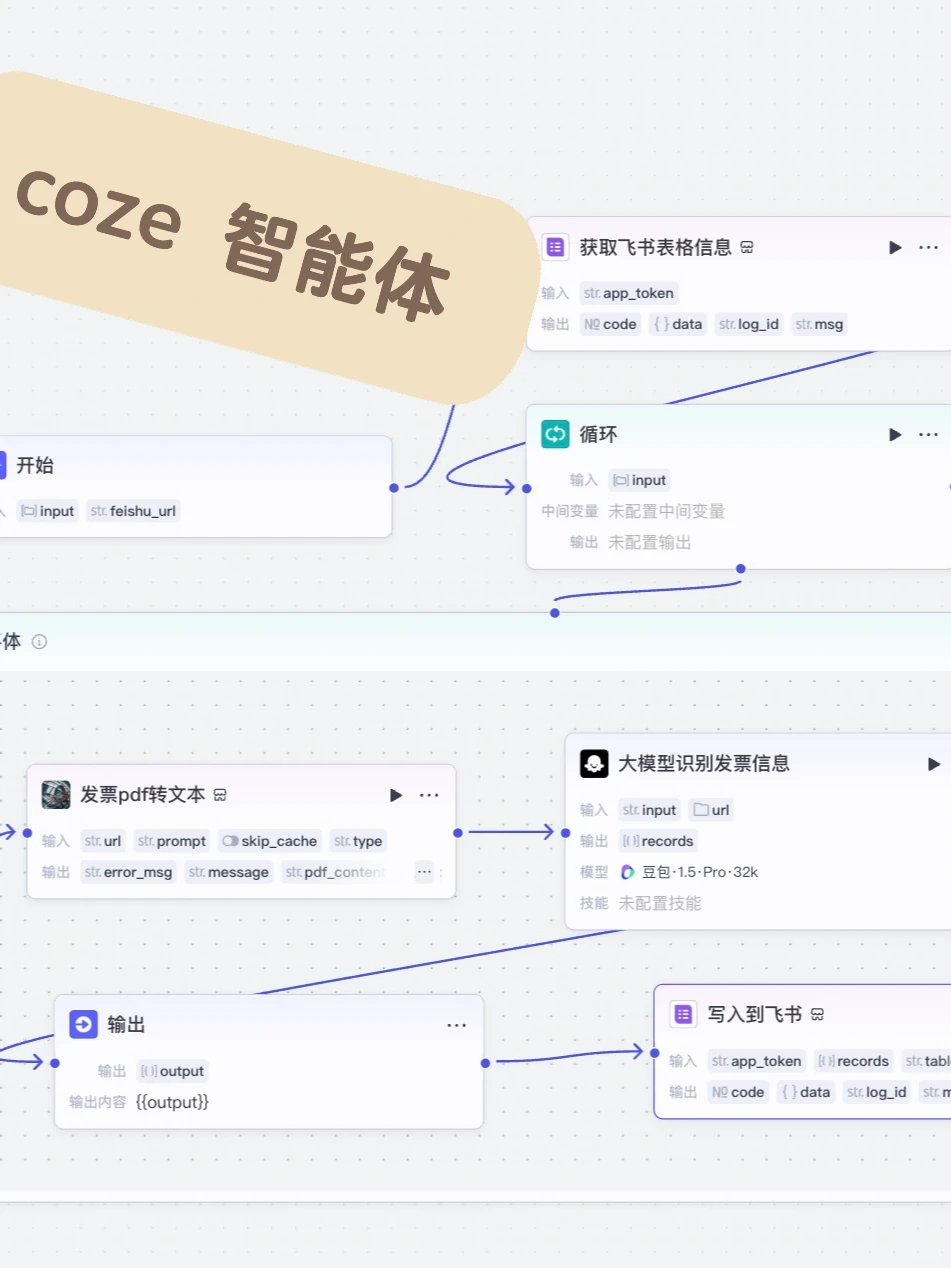Click the 发票pdf转文本 node thumbnail icon

pyautogui.click(x=56, y=795)
